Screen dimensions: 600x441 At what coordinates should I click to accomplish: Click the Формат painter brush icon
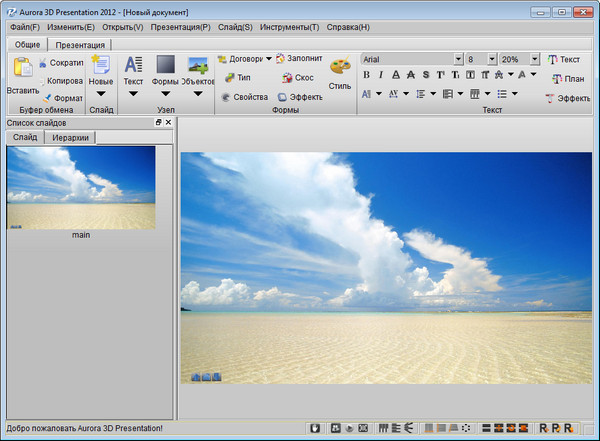click(x=46, y=98)
